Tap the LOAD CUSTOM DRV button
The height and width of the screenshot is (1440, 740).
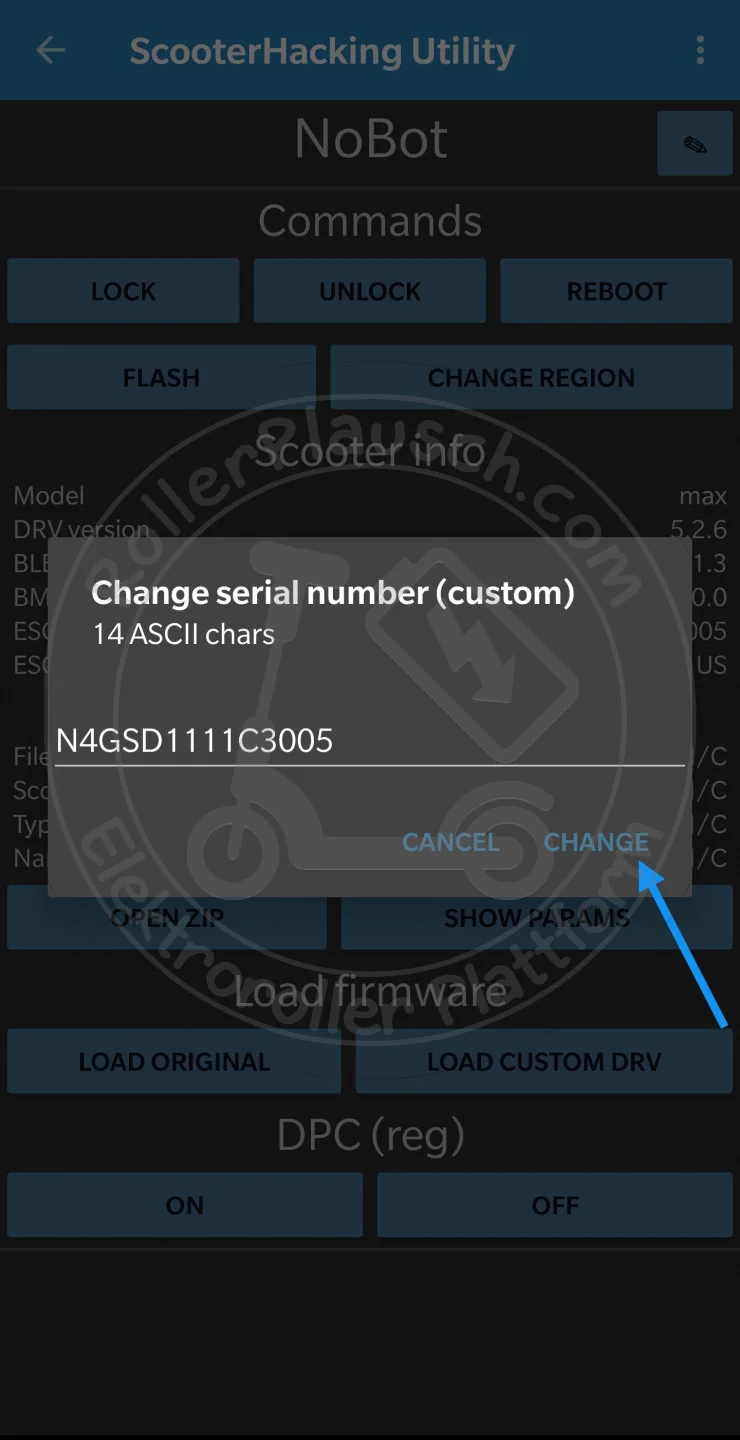pos(544,1061)
